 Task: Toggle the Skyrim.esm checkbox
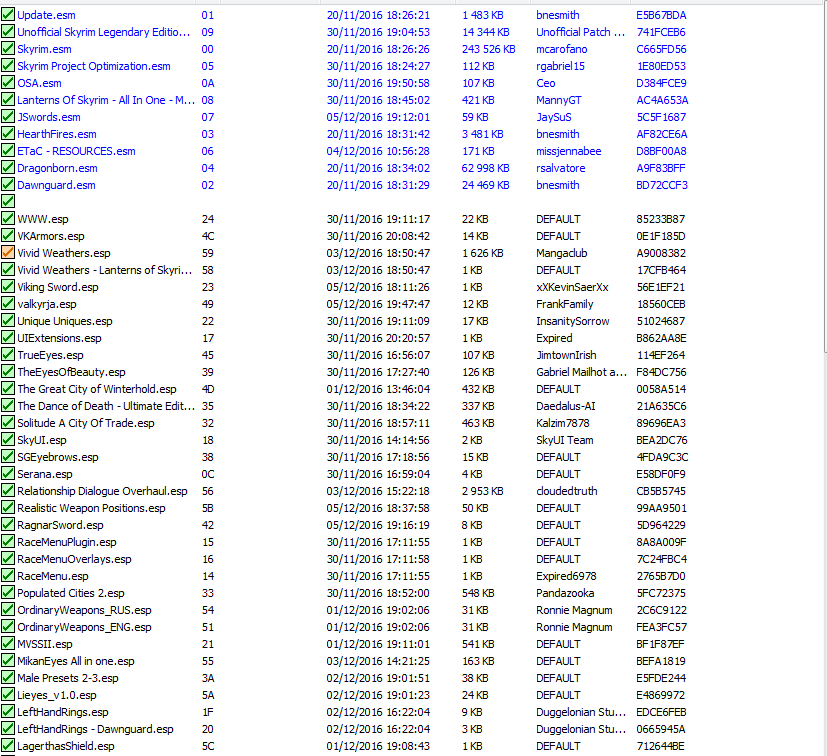pos(8,49)
